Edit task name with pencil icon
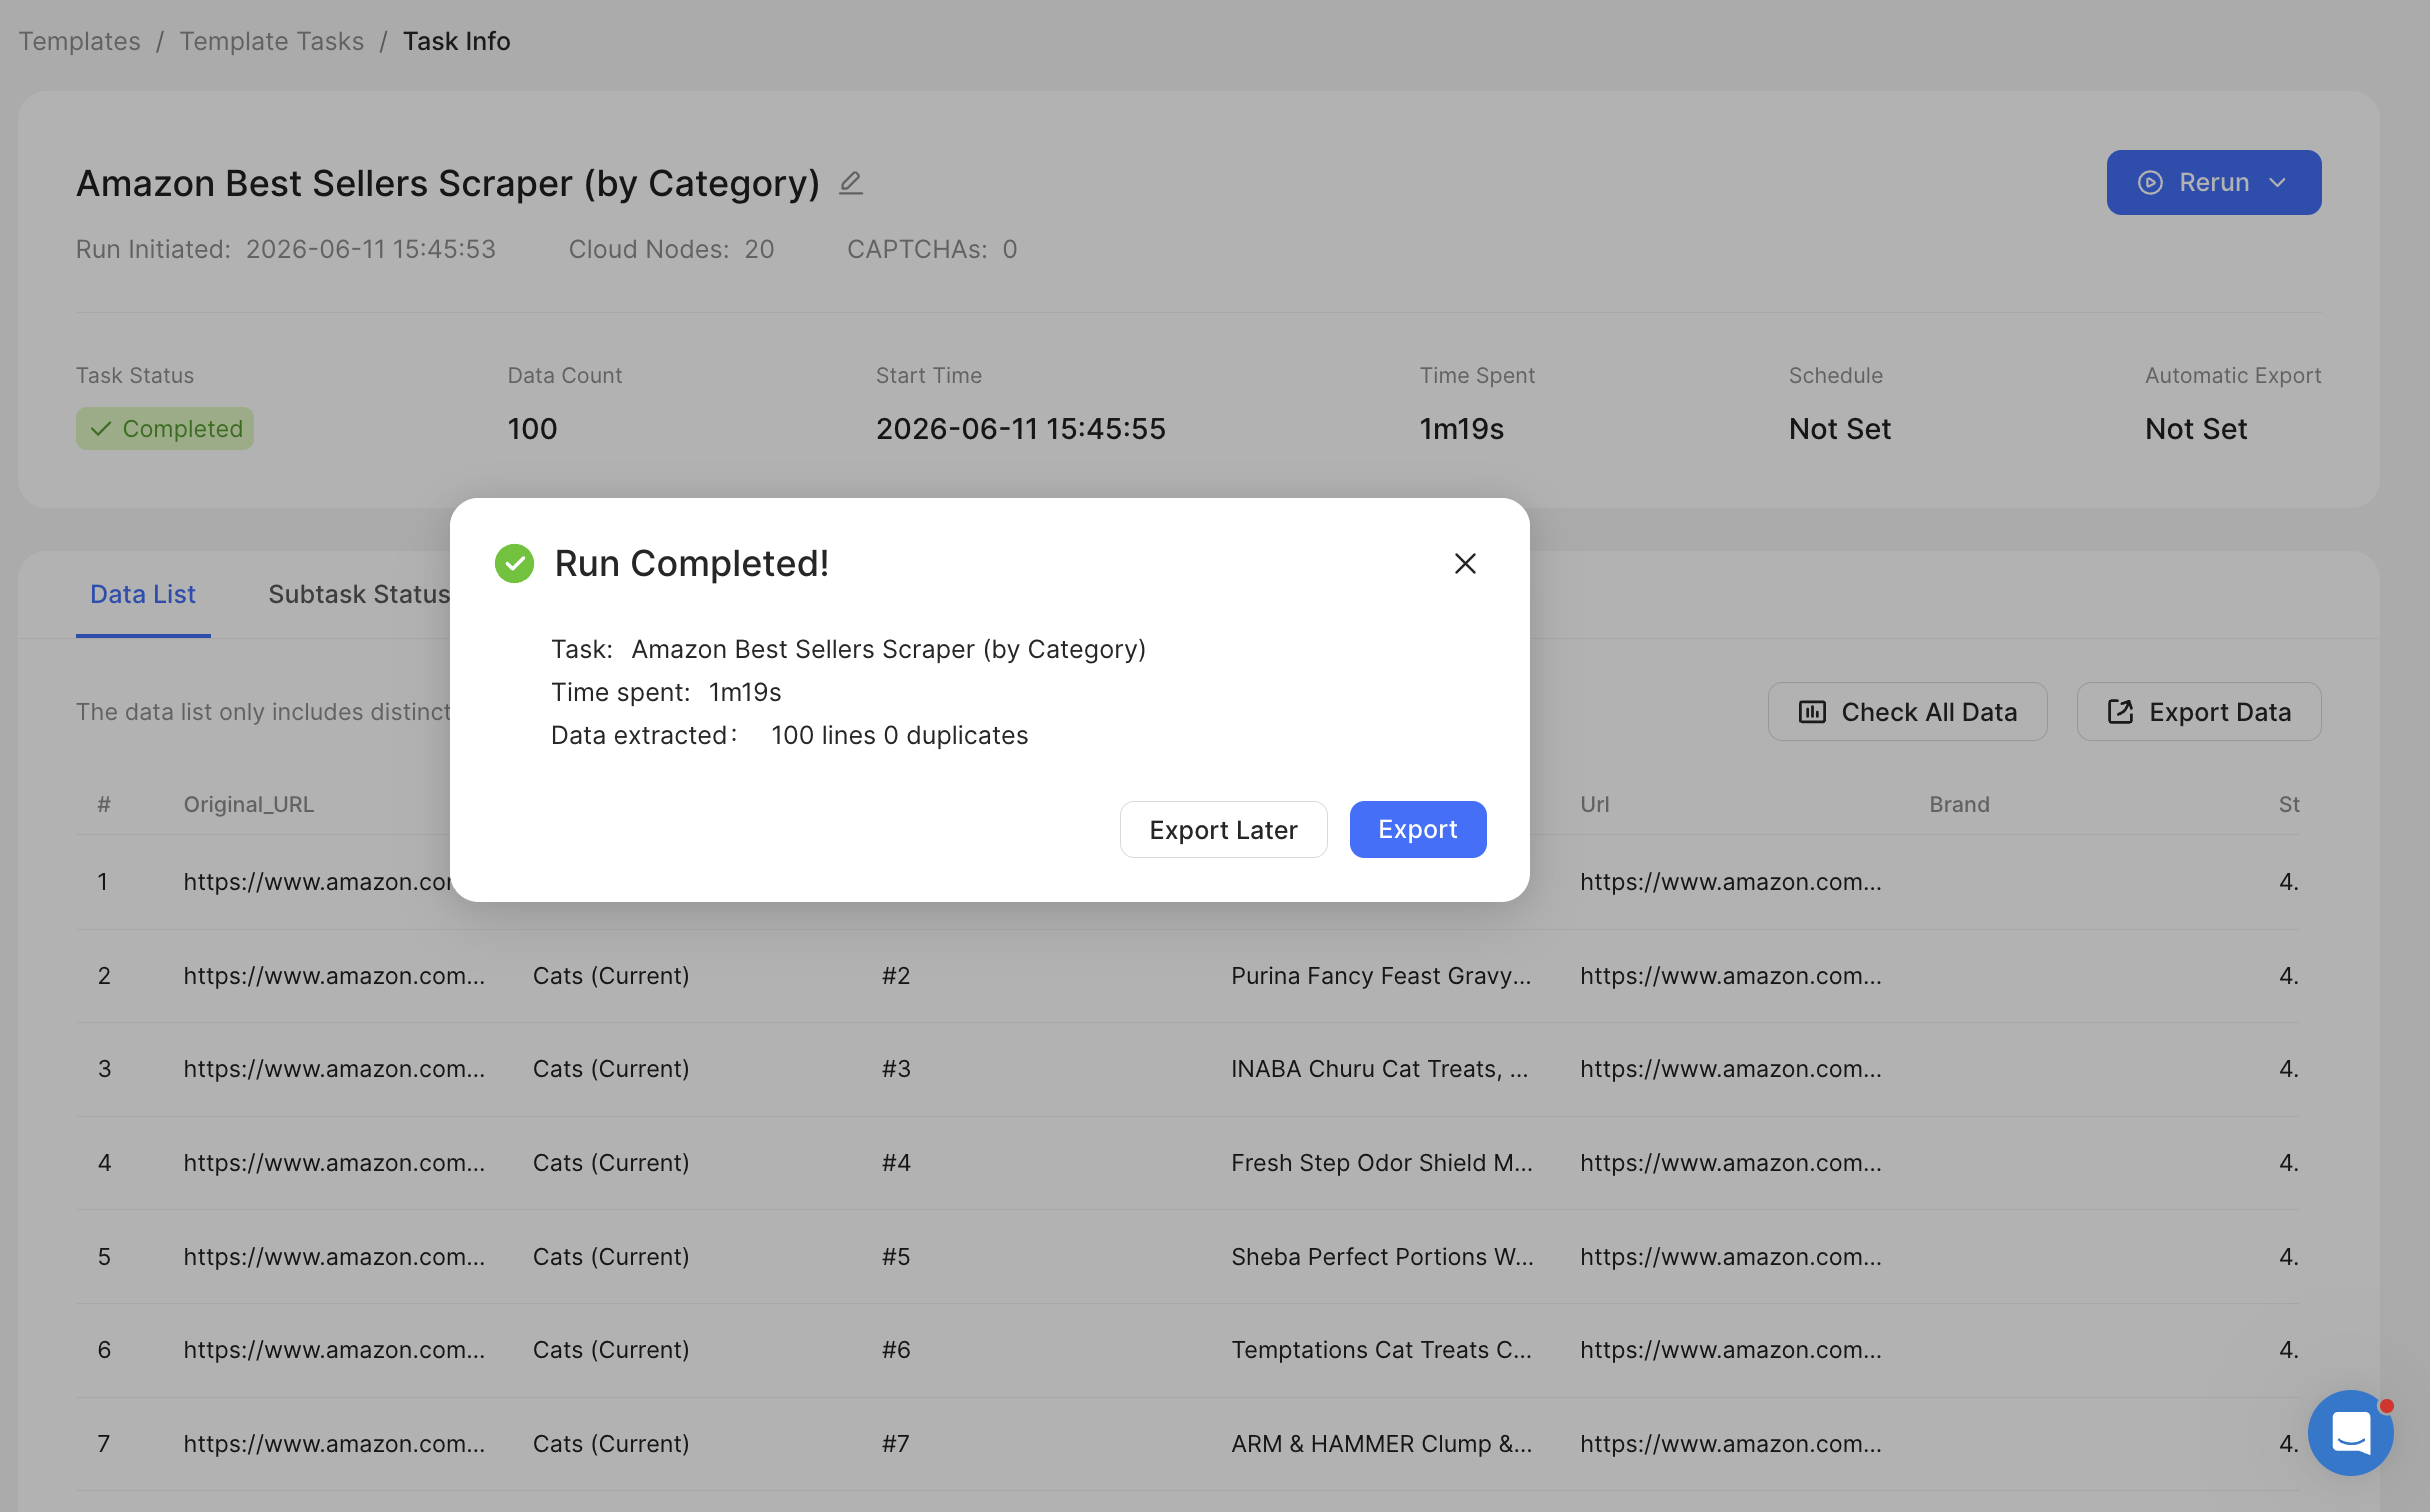Image resolution: width=2430 pixels, height=1512 pixels. pos(850,183)
